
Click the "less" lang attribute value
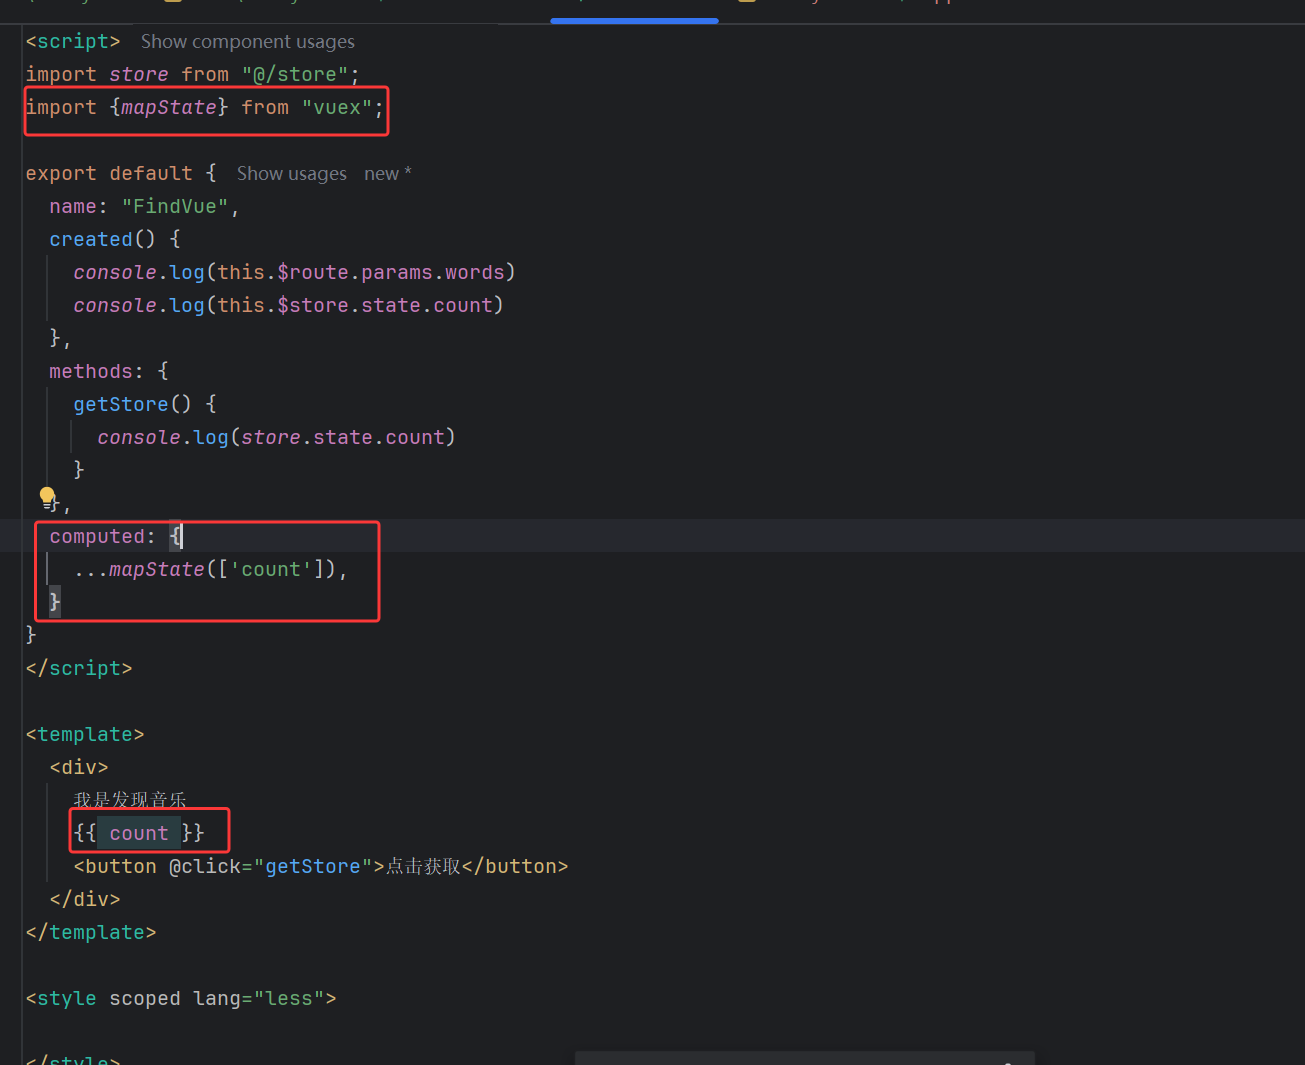tap(289, 999)
